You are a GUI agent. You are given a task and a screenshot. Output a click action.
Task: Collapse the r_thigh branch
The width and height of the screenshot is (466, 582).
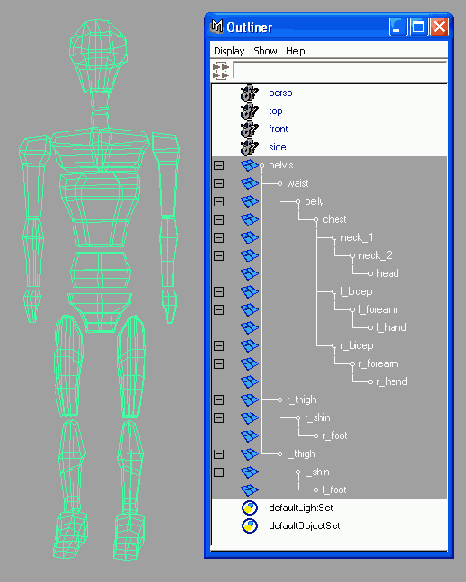[x=219, y=400]
